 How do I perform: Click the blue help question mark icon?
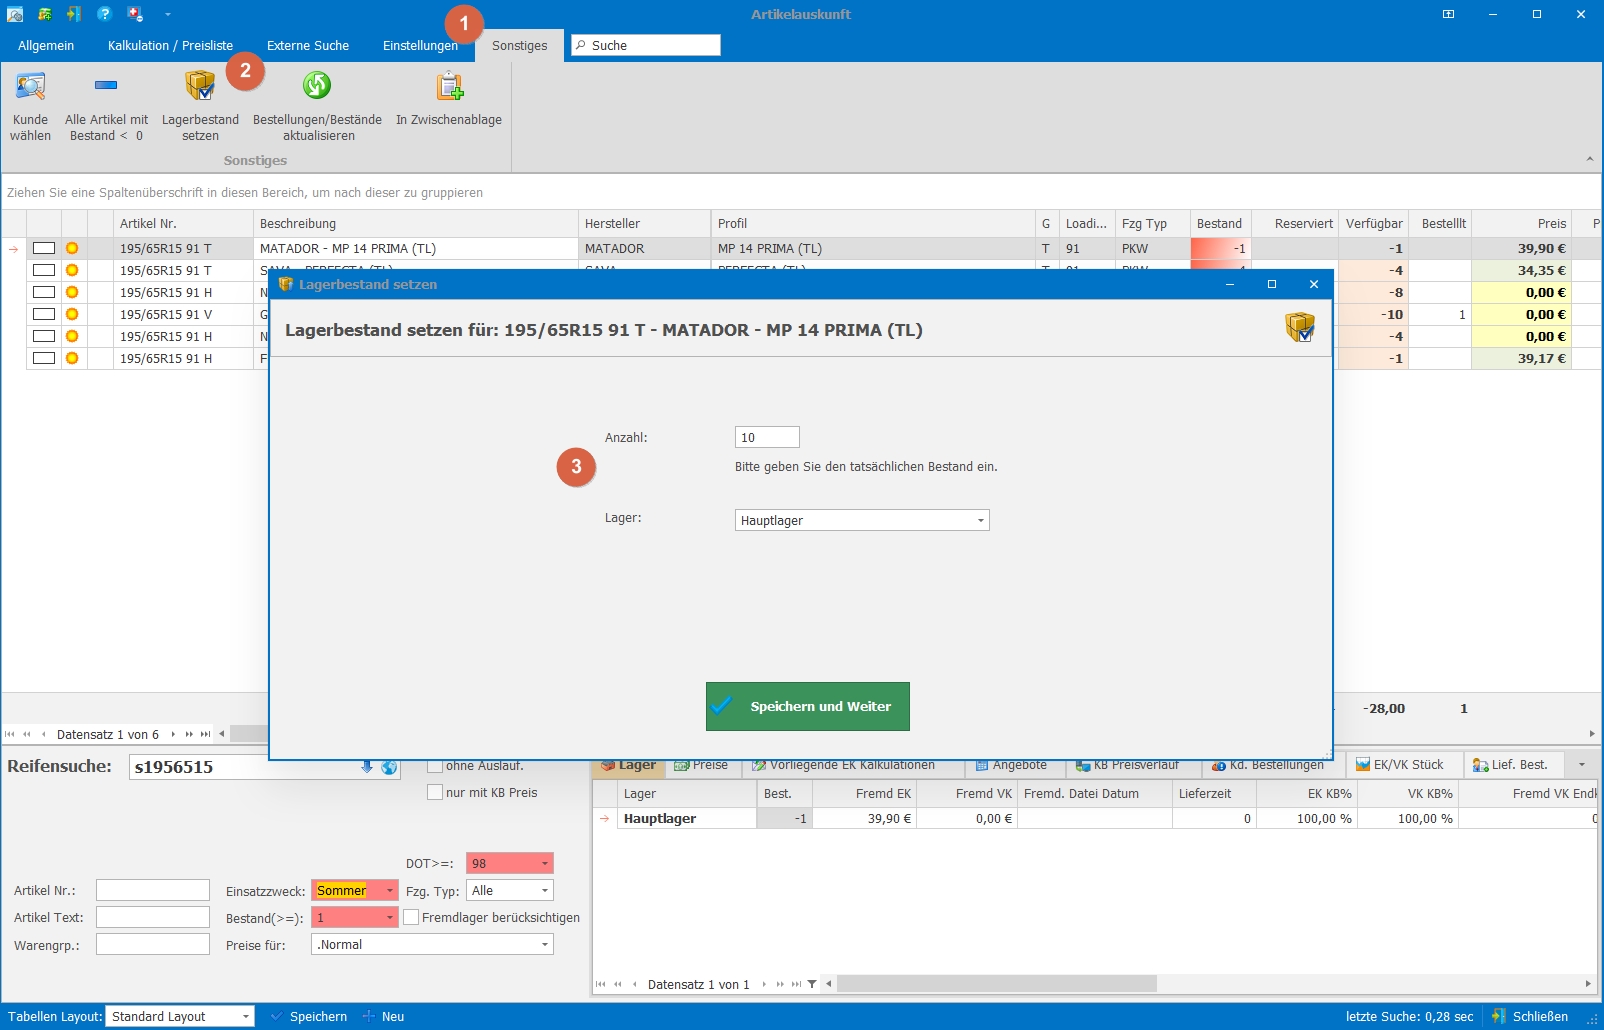click(104, 14)
